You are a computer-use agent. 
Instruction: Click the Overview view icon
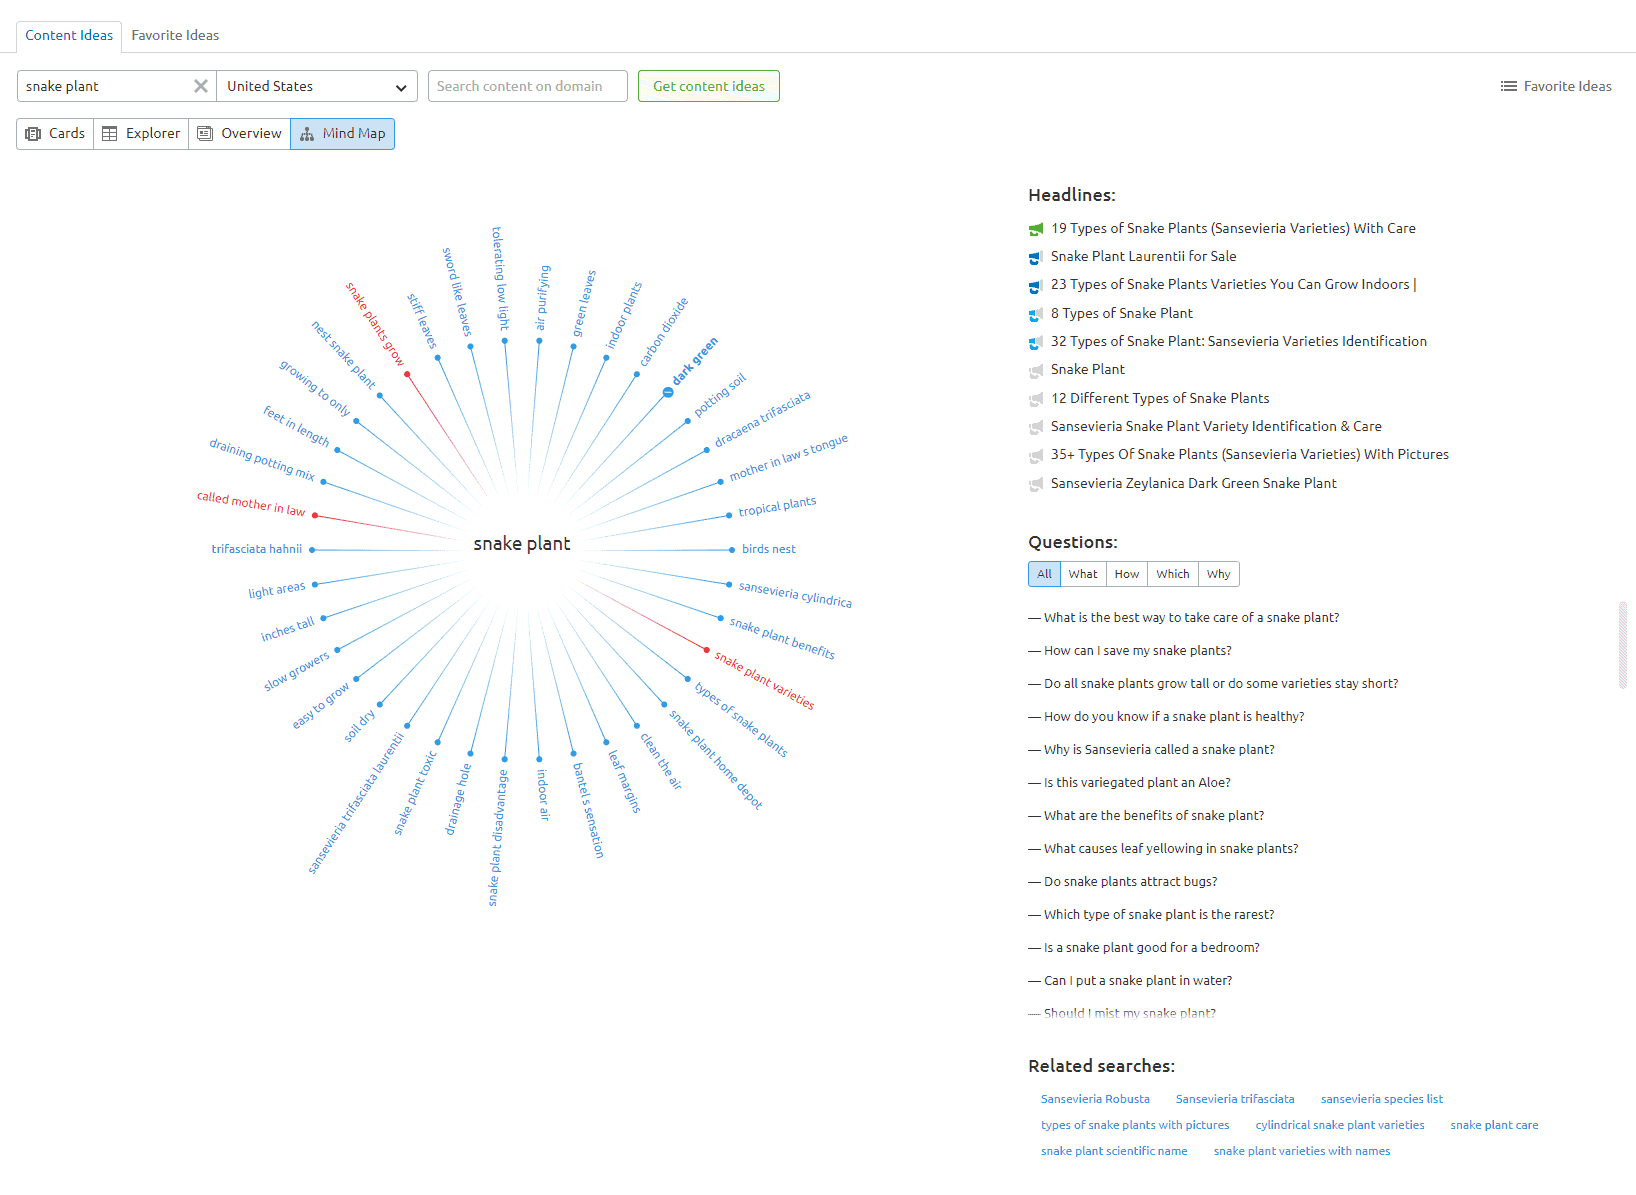[205, 134]
